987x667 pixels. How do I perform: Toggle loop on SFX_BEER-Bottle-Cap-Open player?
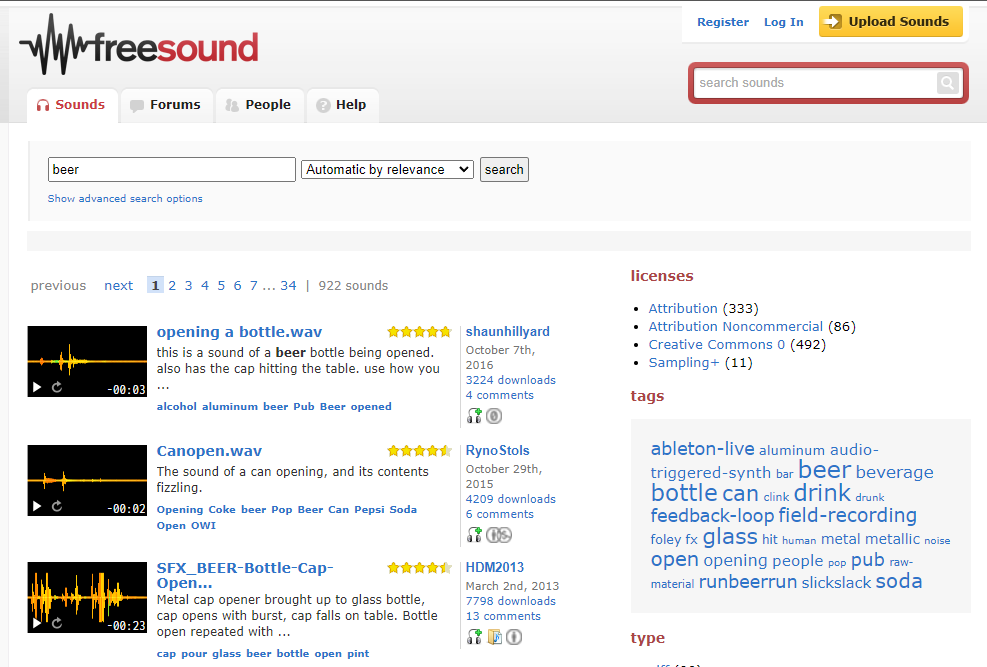click(x=57, y=623)
